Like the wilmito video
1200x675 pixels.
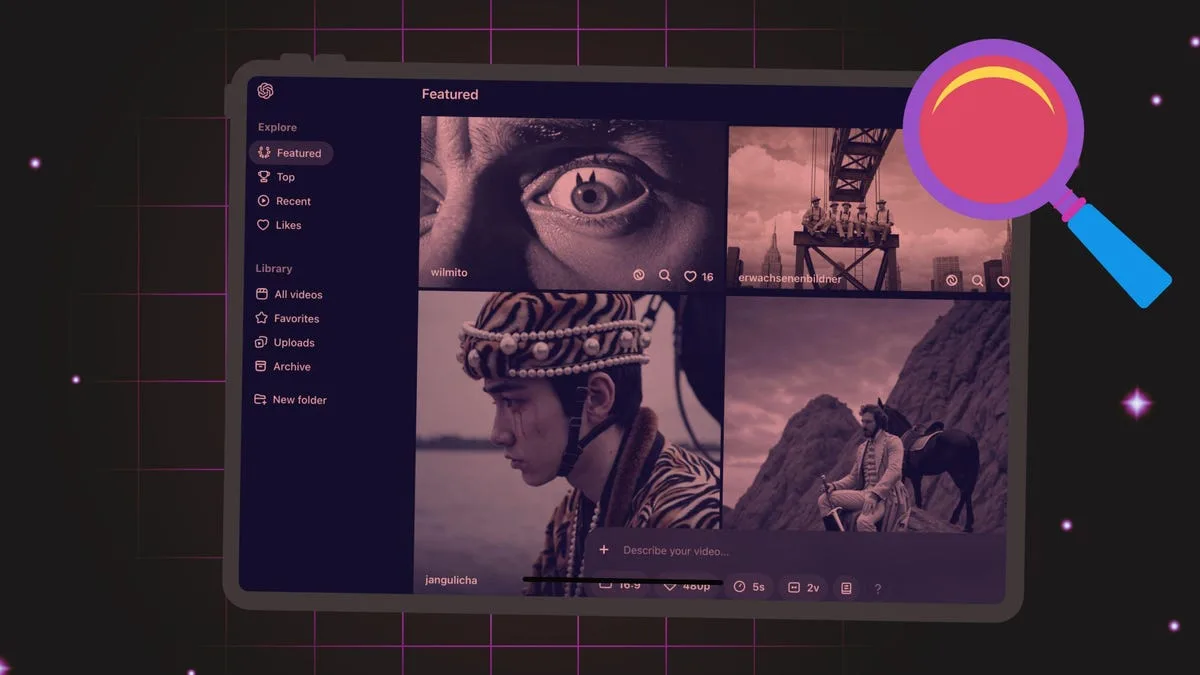688,275
